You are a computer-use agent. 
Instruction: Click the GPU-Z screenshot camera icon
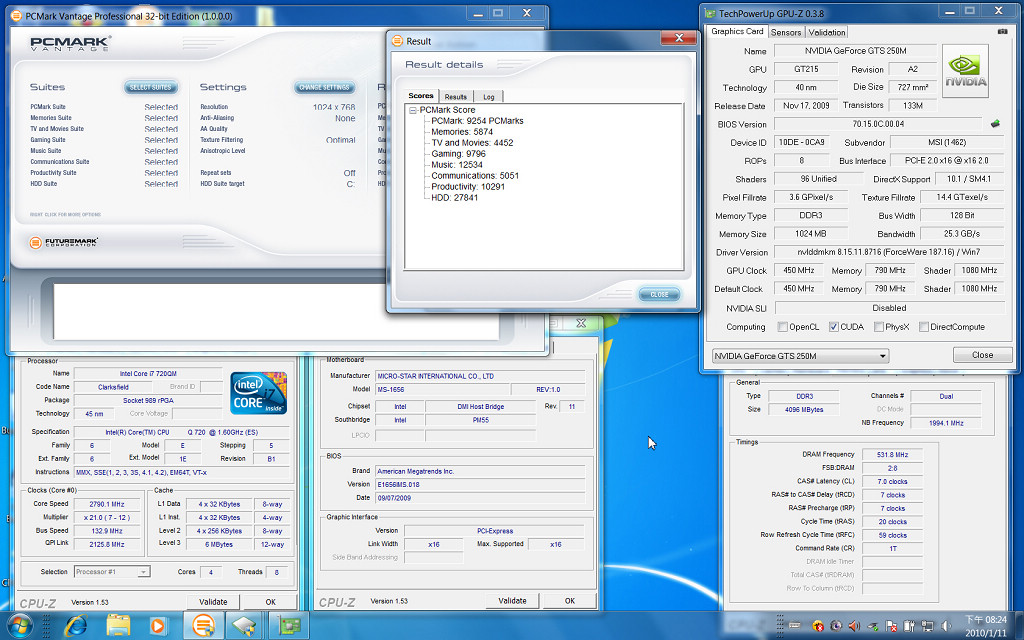(1003, 31)
